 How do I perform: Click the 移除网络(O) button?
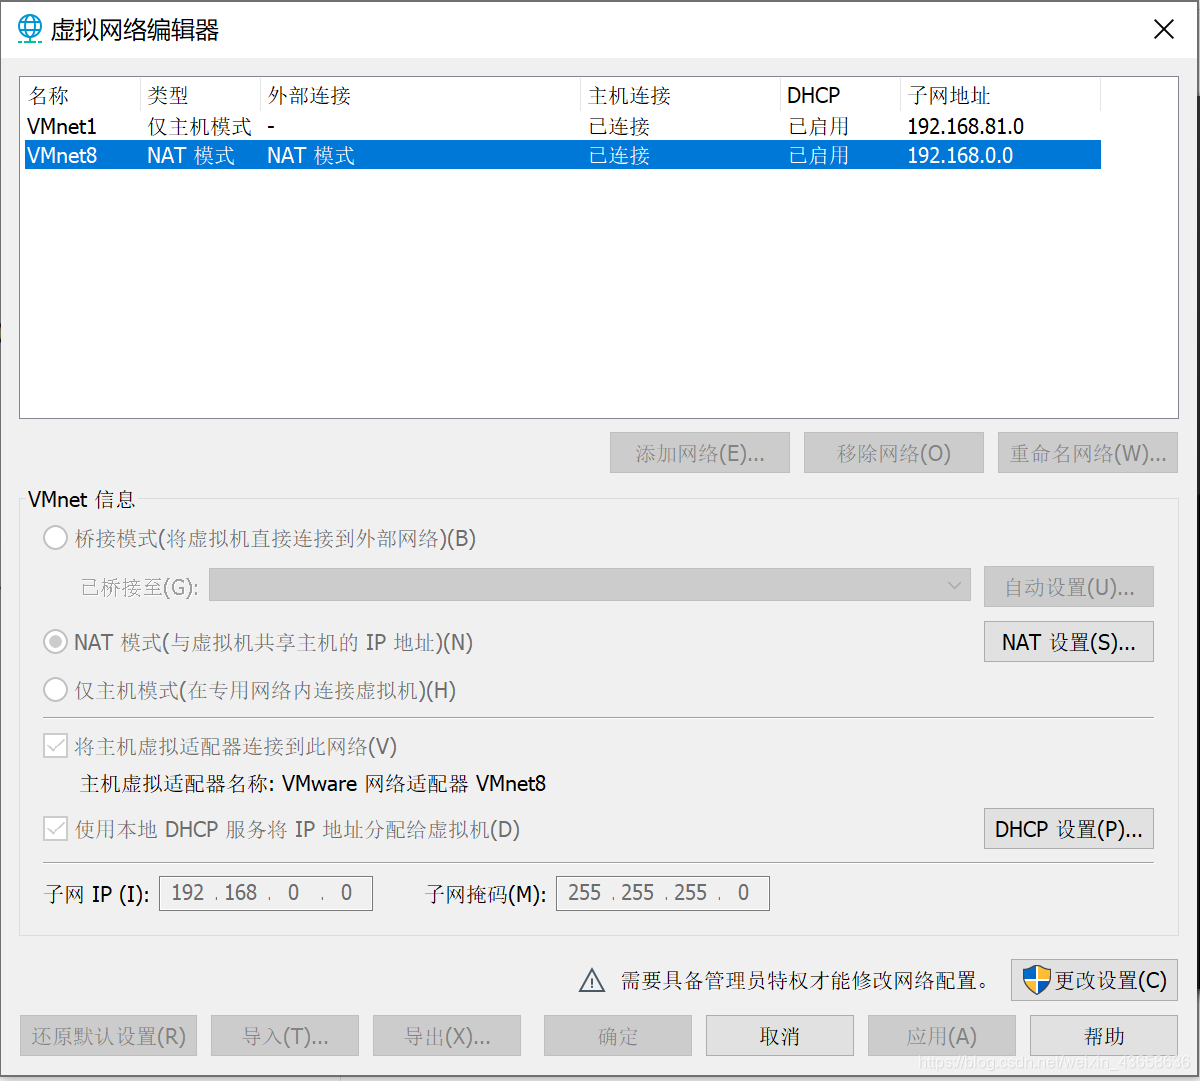pos(894,453)
